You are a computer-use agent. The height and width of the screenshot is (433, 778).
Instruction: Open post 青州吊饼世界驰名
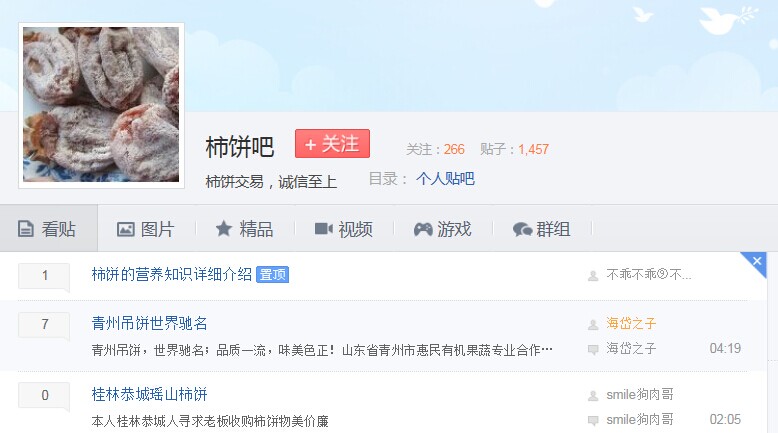tap(149, 323)
